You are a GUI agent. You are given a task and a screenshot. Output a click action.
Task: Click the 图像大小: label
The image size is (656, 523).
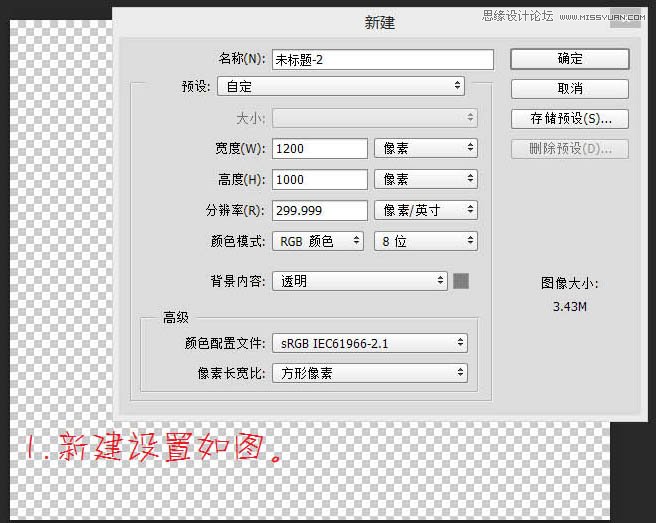pyautogui.click(x=569, y=283)
